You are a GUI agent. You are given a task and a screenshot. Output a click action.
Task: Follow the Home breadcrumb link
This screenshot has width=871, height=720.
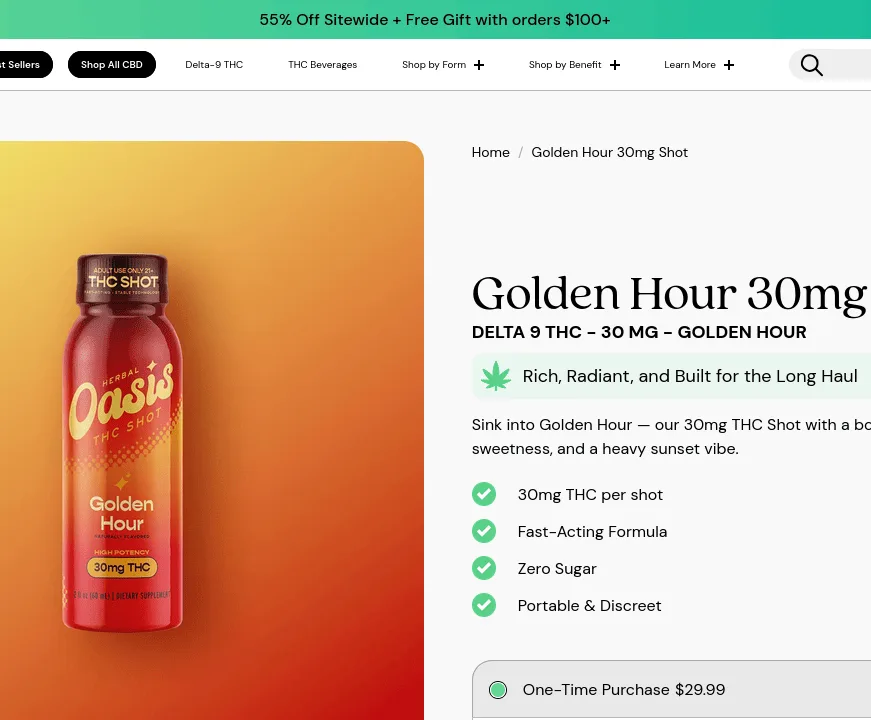(x=490, y=152)
